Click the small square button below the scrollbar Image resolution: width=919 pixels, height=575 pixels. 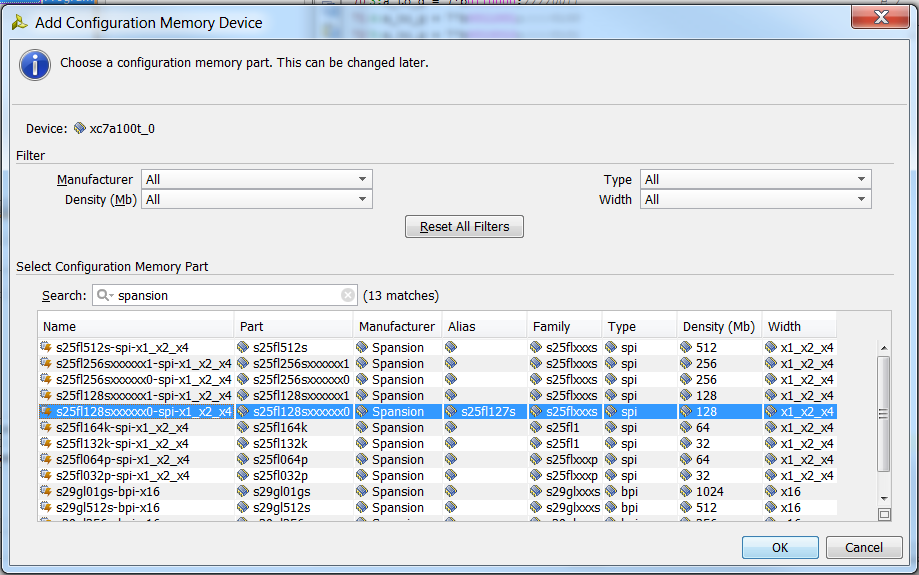tap(884, 514)
